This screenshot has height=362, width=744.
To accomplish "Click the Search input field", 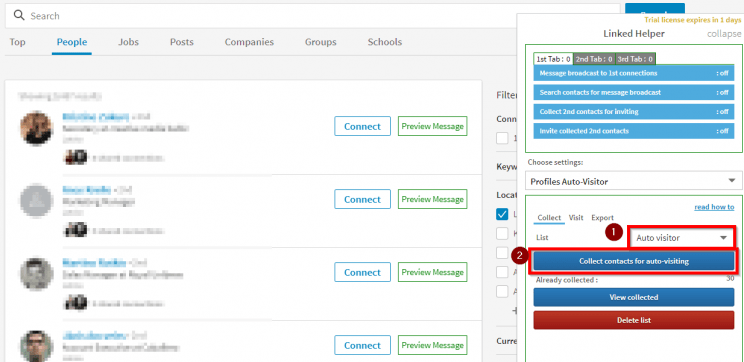I will coord(312,16).
